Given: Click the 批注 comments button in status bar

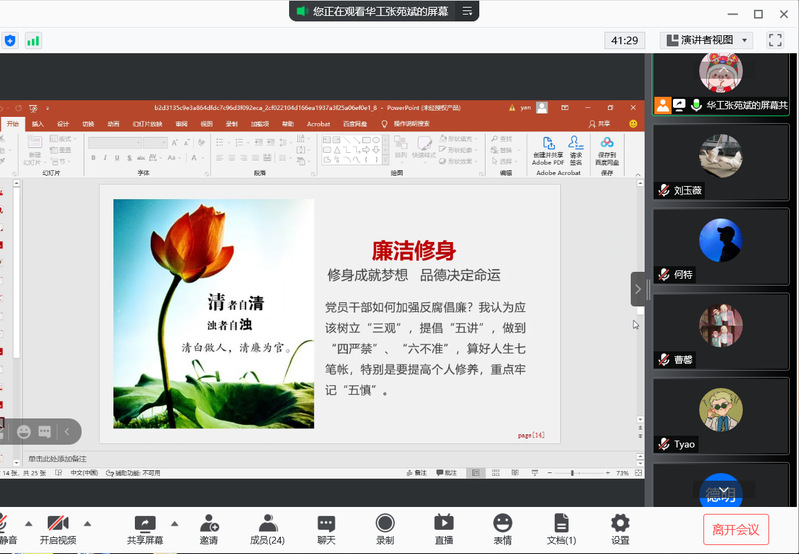Looking at the screenshot, I should tap(446, 473).
